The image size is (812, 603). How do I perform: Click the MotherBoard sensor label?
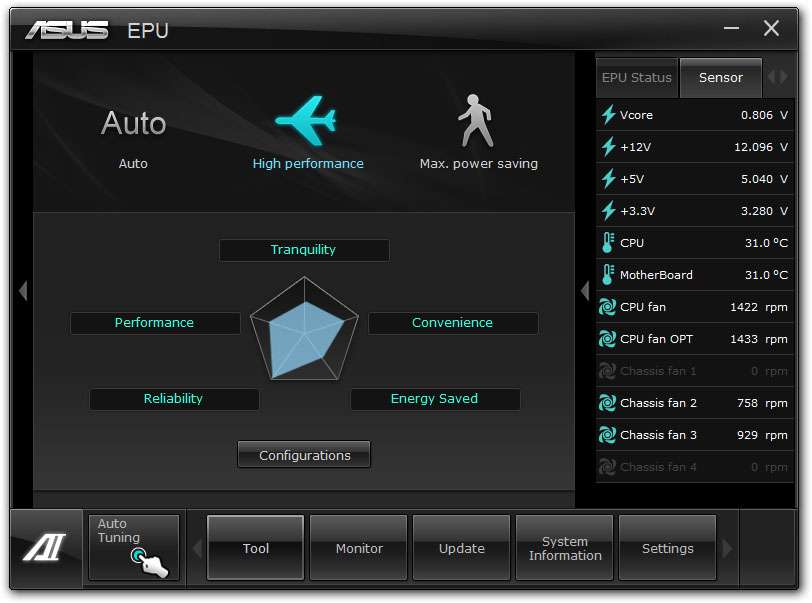tap(656, 275)
